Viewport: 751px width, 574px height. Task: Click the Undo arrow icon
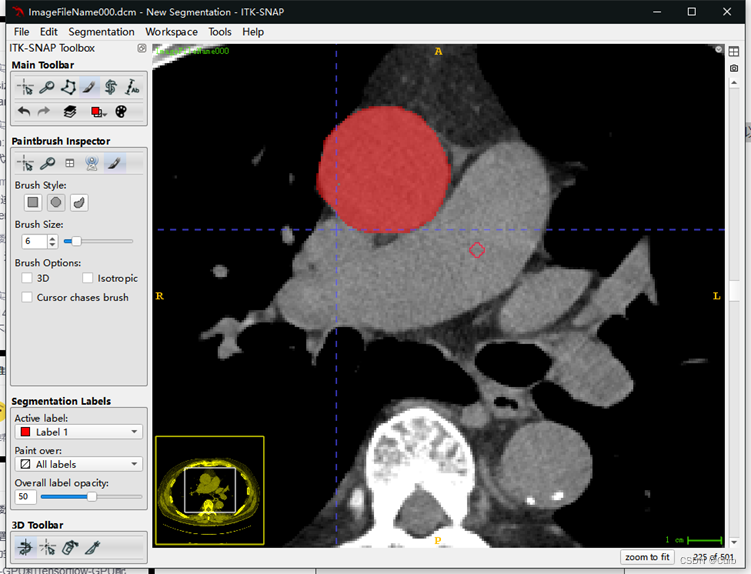click(x=24, y=112)
